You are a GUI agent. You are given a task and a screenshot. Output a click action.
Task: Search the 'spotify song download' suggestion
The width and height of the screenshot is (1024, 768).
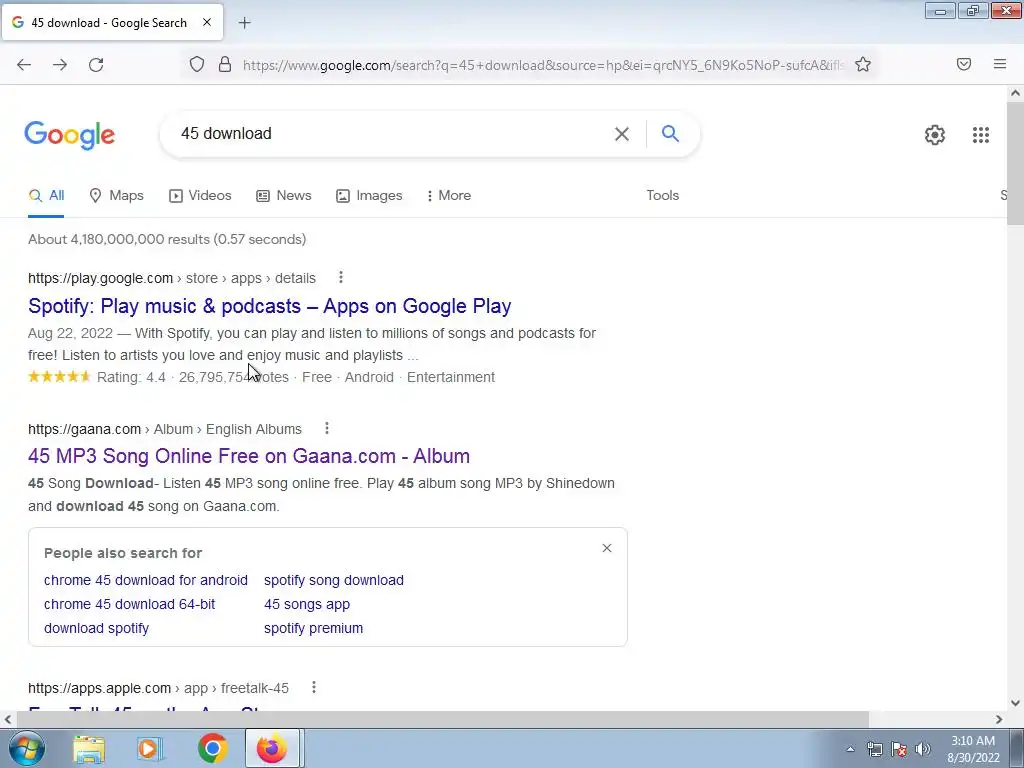tap(334, 580)
